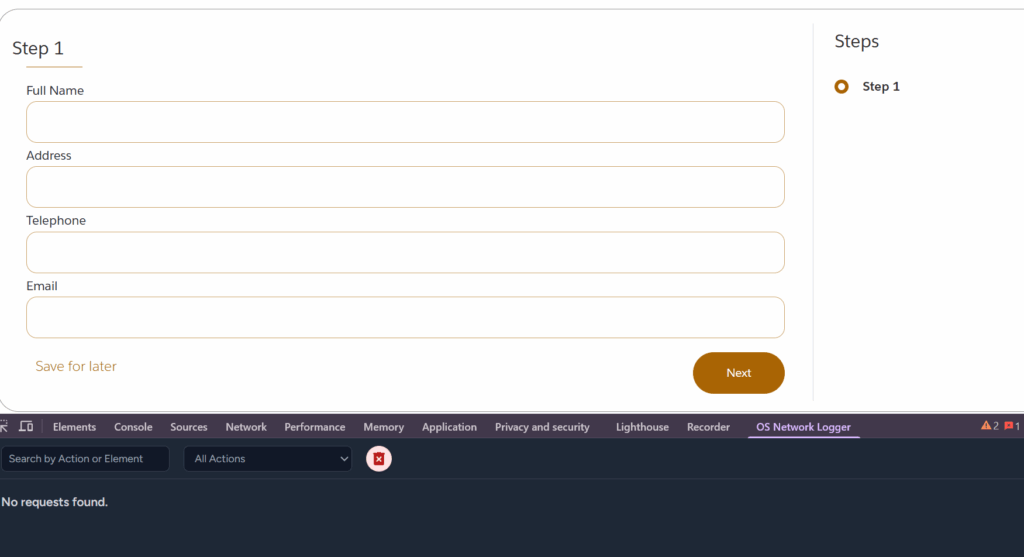The width and height of the screenshot is (1024, 557).
Task: Select the Step 1 radio indicator
Action: (841, 87)
